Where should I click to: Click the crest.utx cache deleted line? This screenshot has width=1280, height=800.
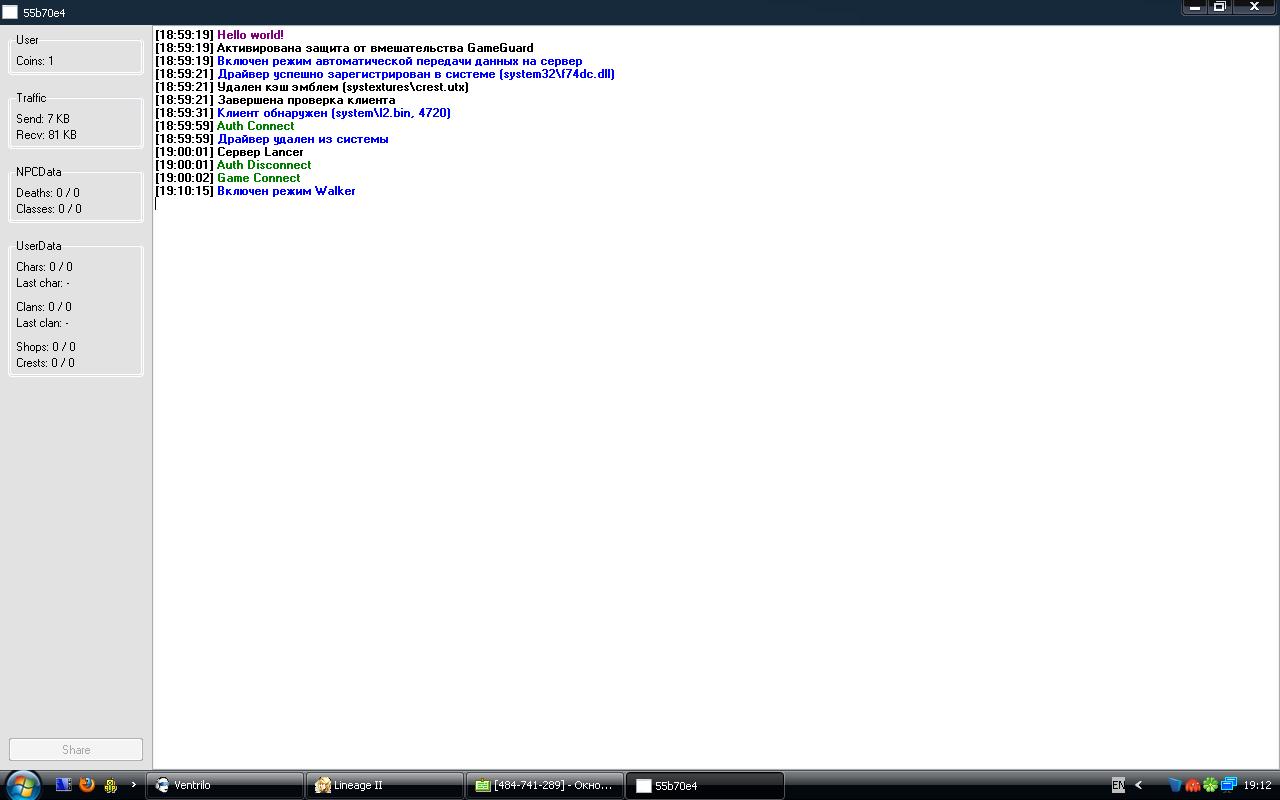(x=312, y=87)
